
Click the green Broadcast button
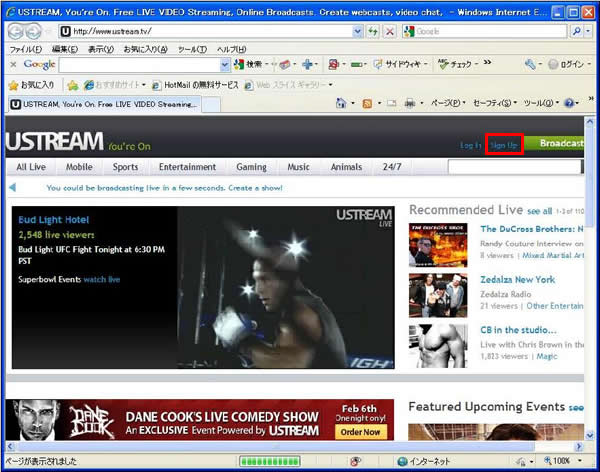coord(554,143)
